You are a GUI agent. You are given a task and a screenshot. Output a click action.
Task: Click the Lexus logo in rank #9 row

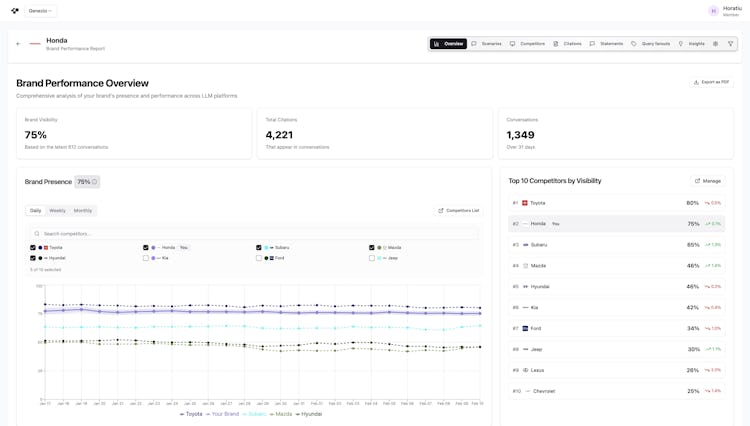click(x=526, y=370)
